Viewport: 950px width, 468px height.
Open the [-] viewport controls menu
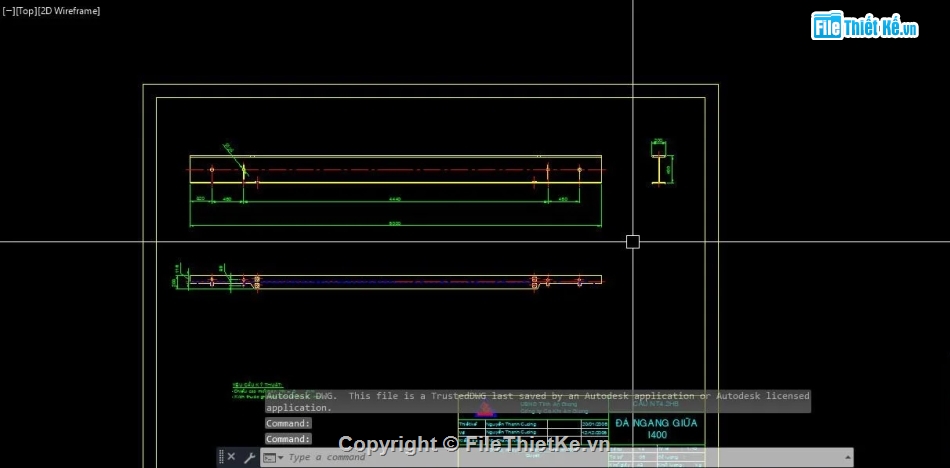8,11
